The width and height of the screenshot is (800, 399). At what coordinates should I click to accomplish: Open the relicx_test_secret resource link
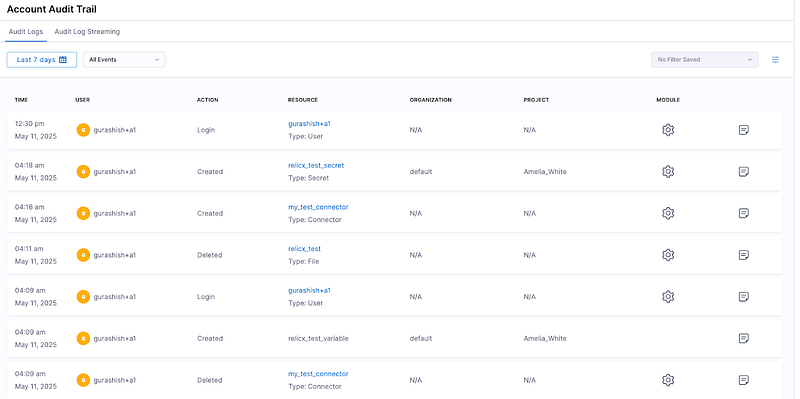[316, 166]
